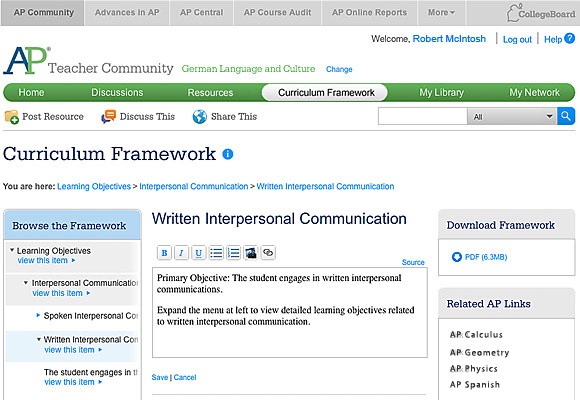Viewport: 580px width, 400px height.
Task: Open the My Library tab
Action: tap(441, 93)
